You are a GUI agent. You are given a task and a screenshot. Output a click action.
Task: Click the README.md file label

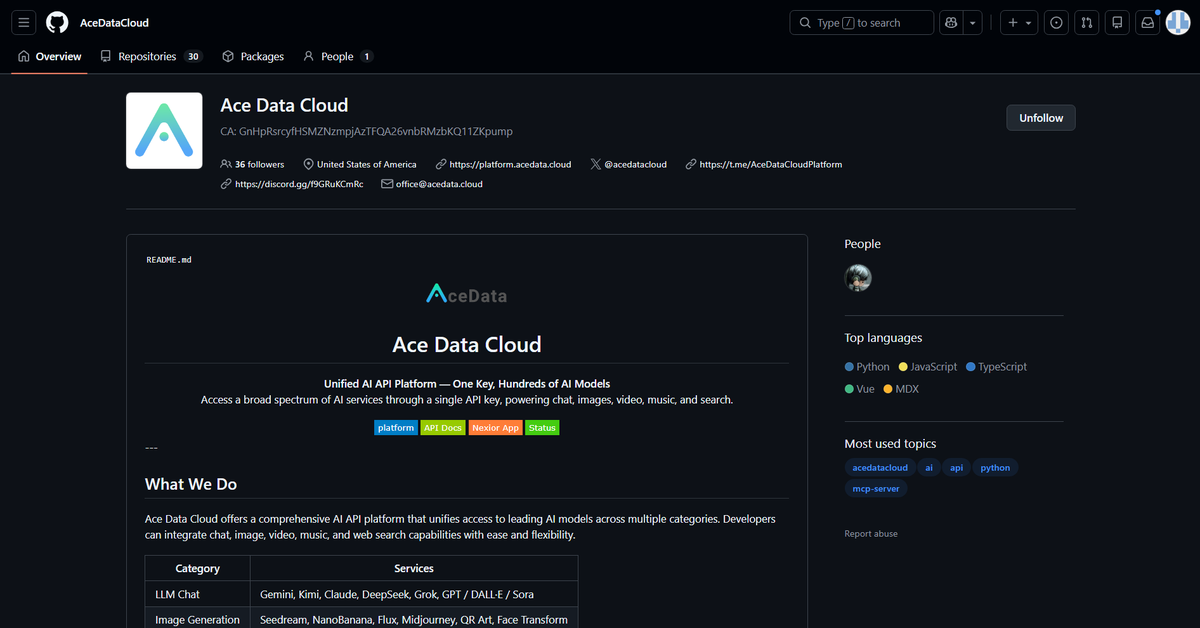click(x=169, y=260)
